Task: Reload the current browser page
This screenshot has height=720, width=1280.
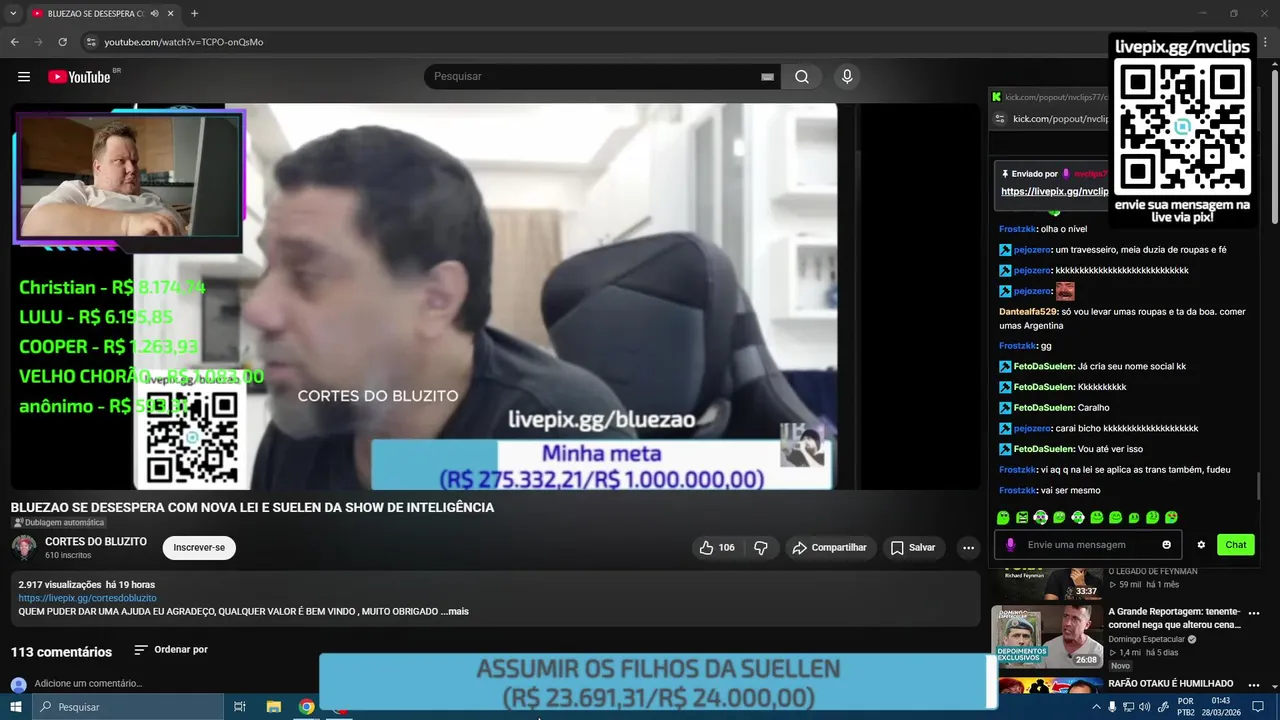Action: 62,42
